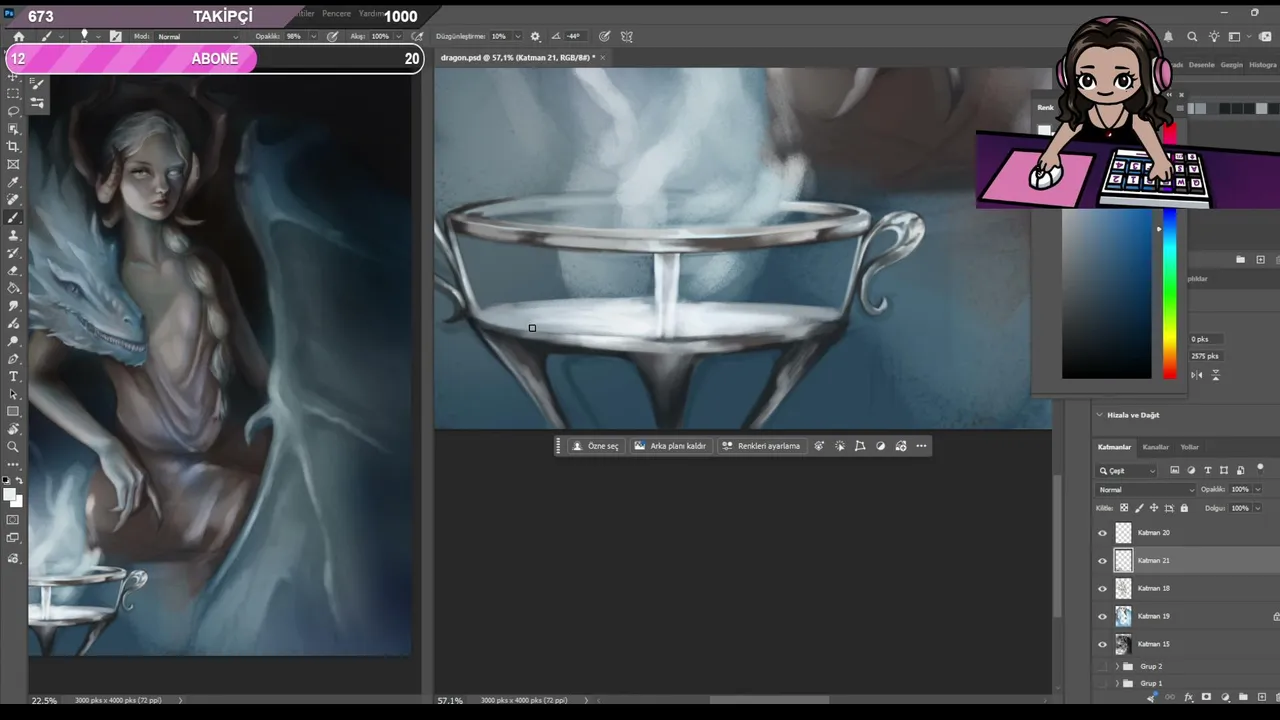Open layer blend mode Normal dropdown

click(x=1146, y=490)
